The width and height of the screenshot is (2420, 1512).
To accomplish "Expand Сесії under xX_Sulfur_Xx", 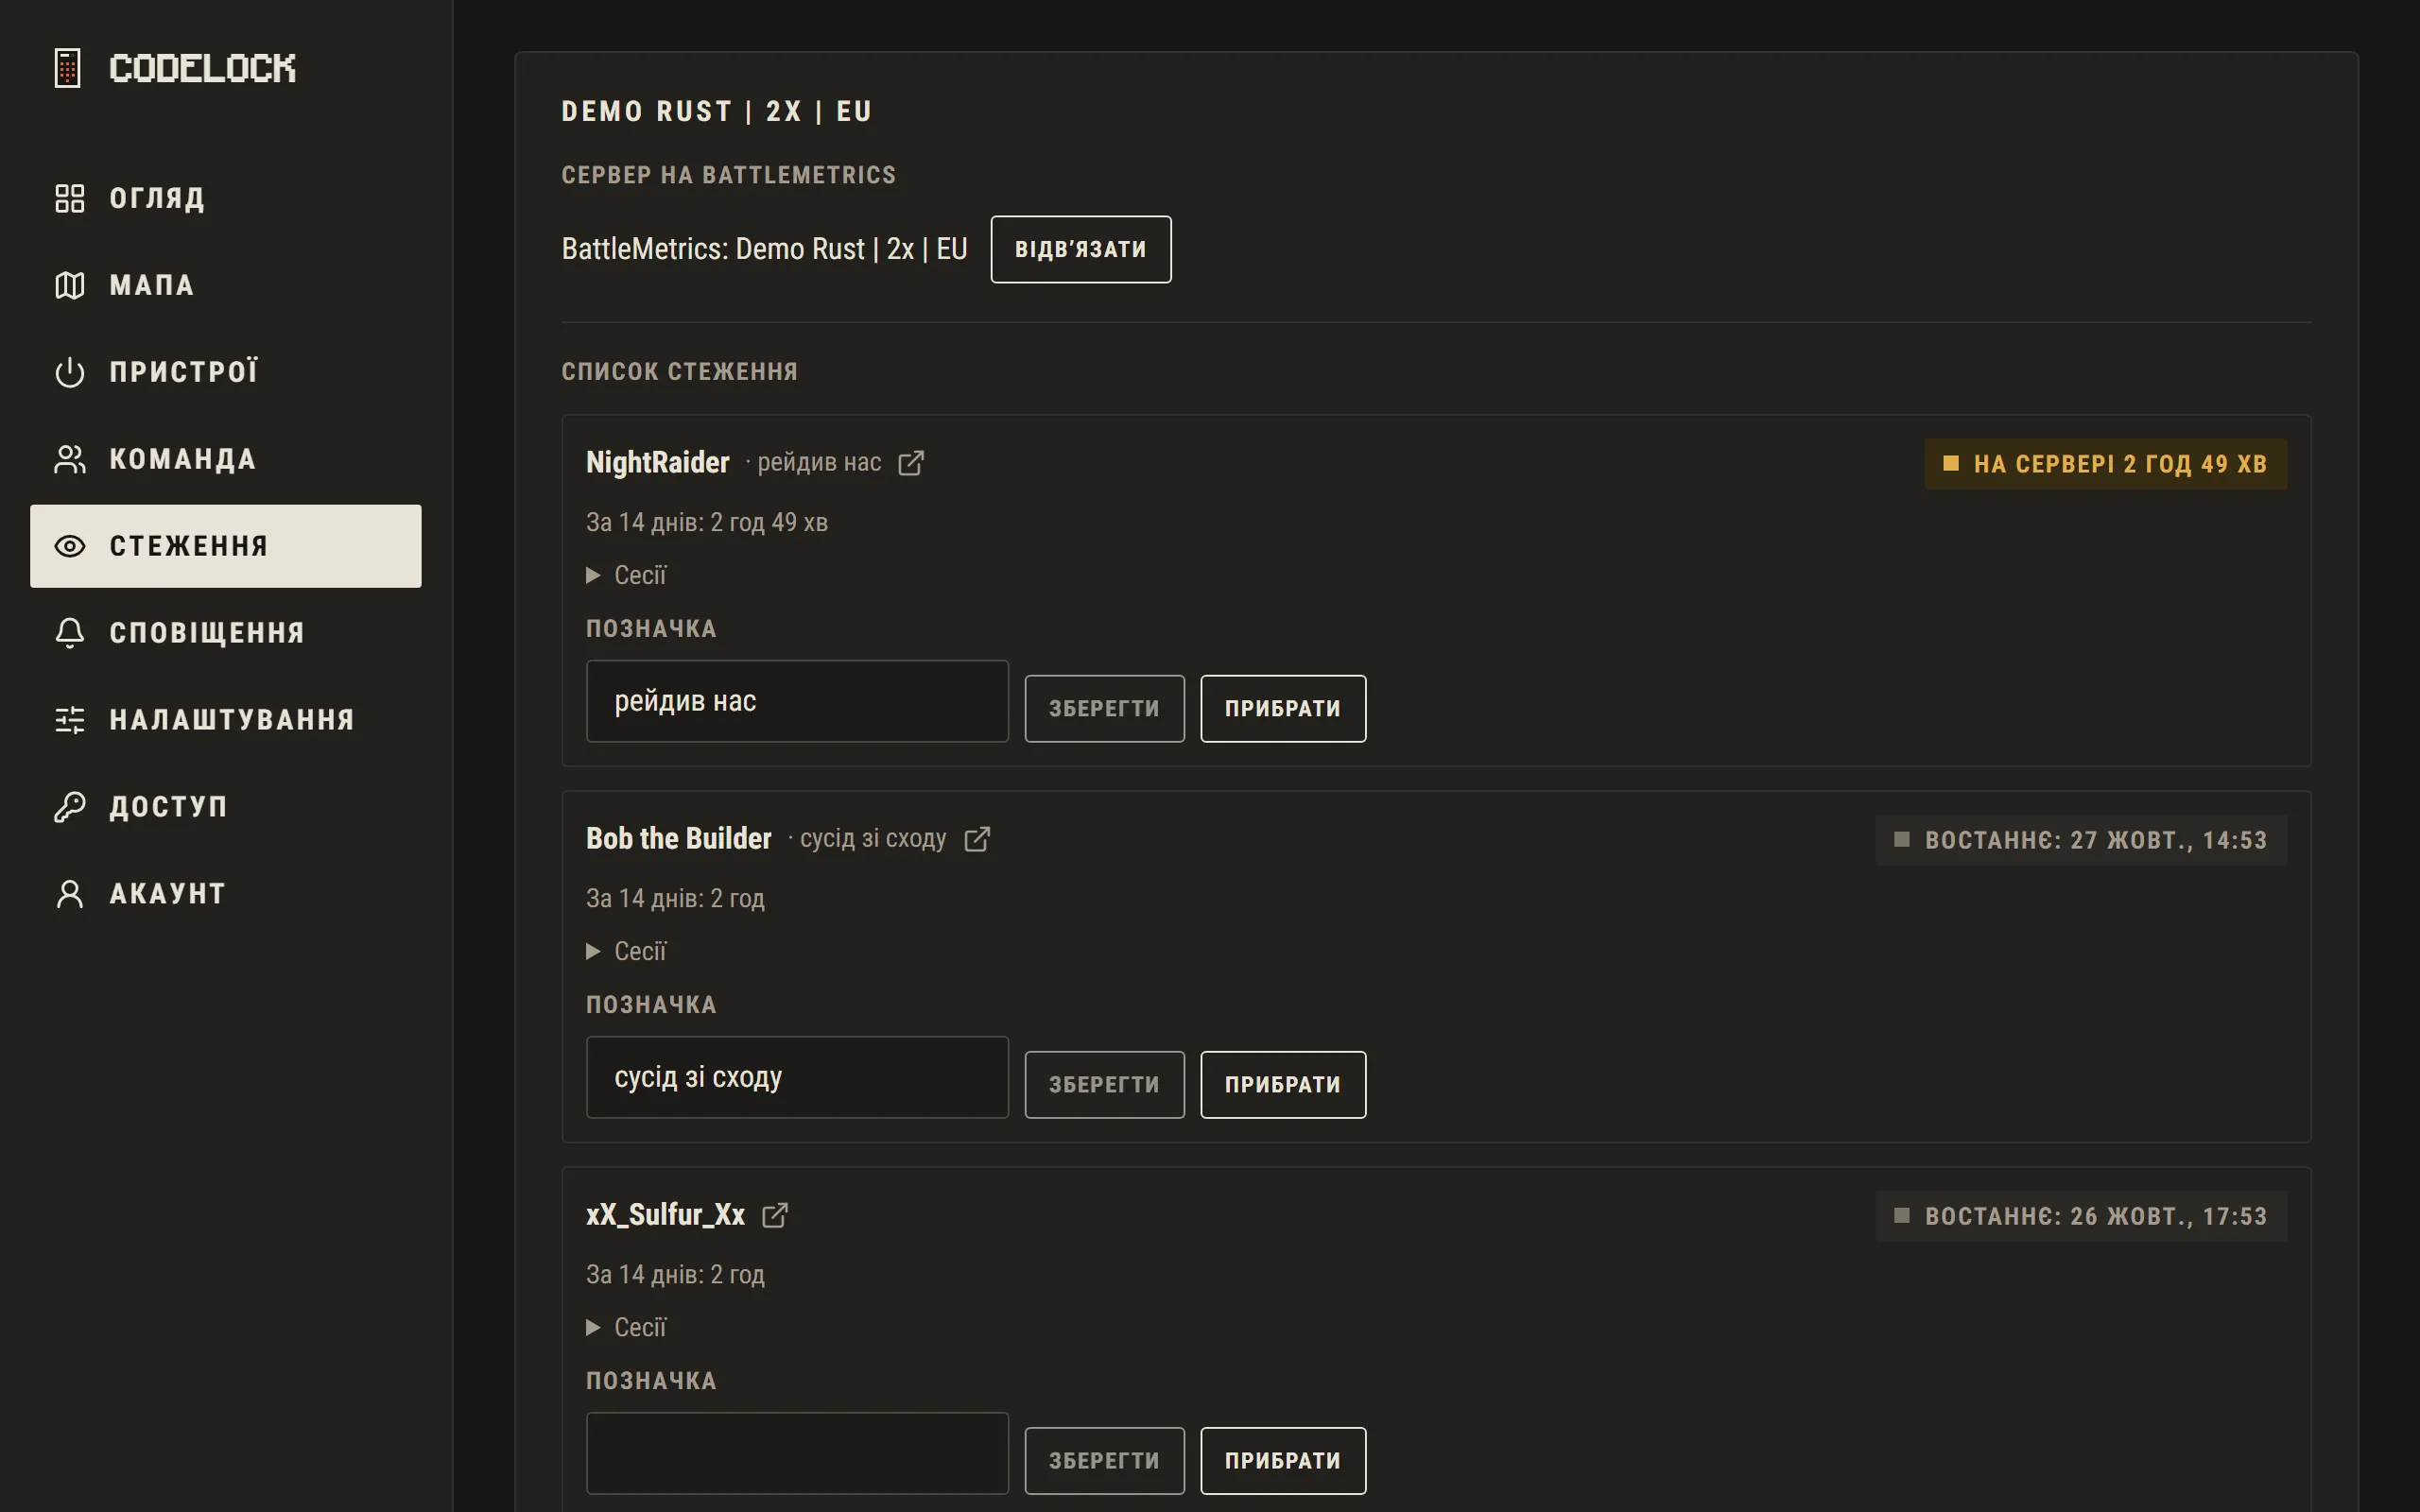I will pos(626,1327).
